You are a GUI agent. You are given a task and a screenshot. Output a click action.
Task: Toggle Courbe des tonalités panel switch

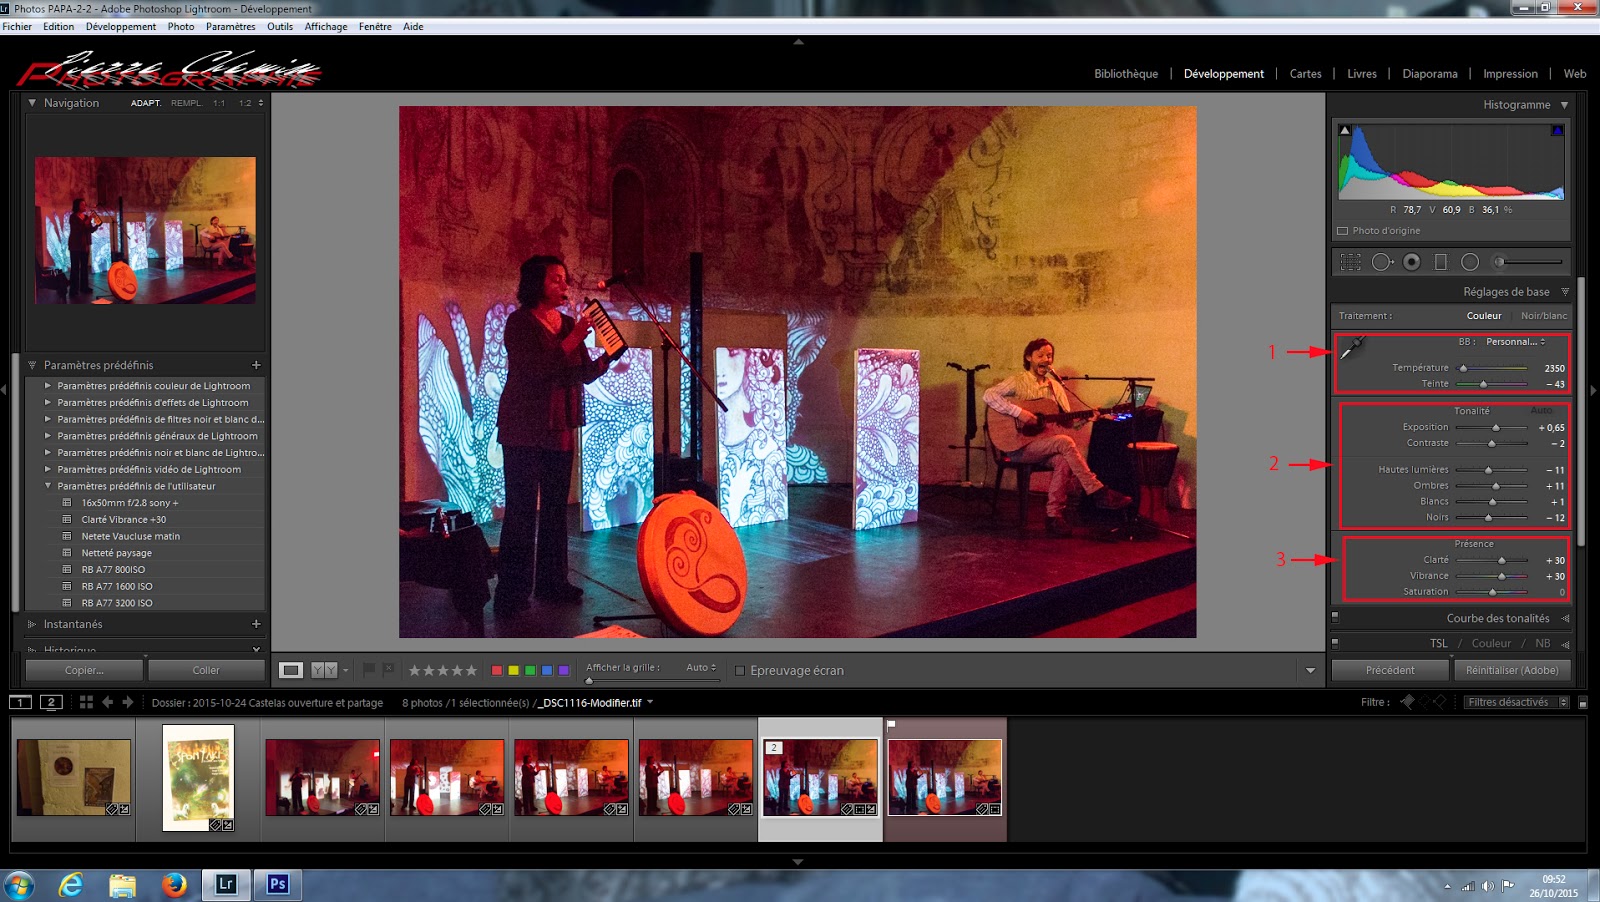pos(1335,617)
